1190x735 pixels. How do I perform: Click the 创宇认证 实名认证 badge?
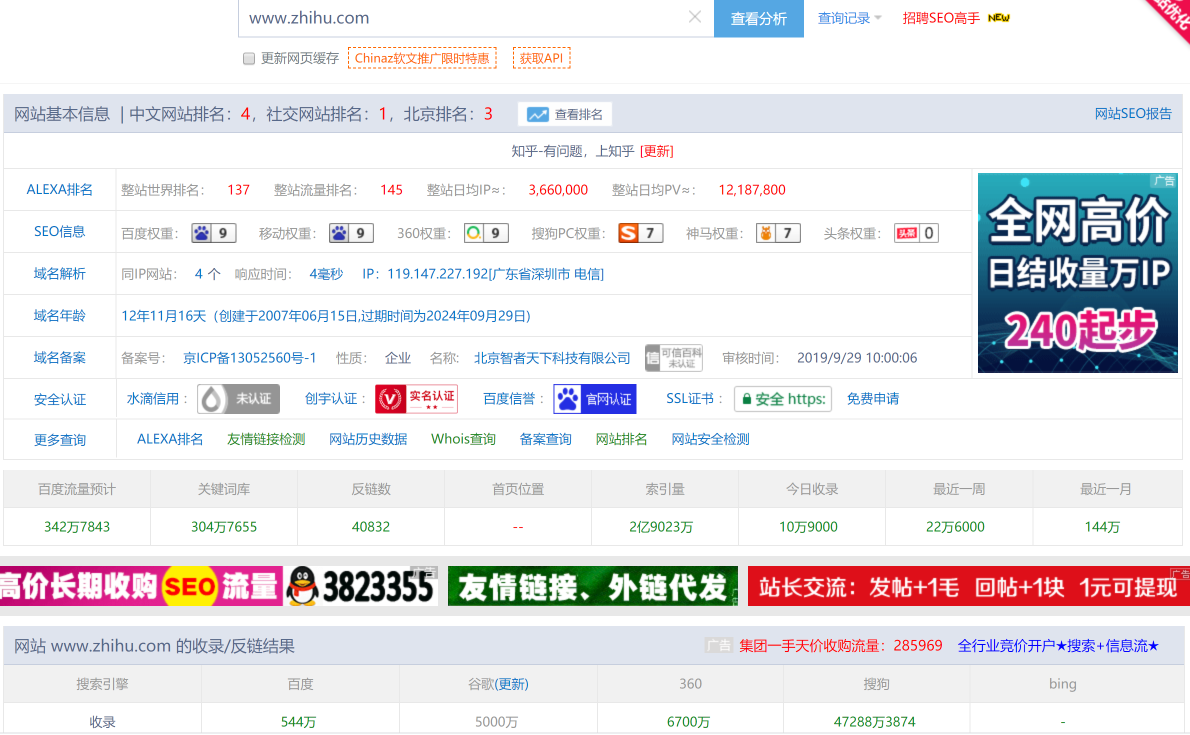coord(417,399)
